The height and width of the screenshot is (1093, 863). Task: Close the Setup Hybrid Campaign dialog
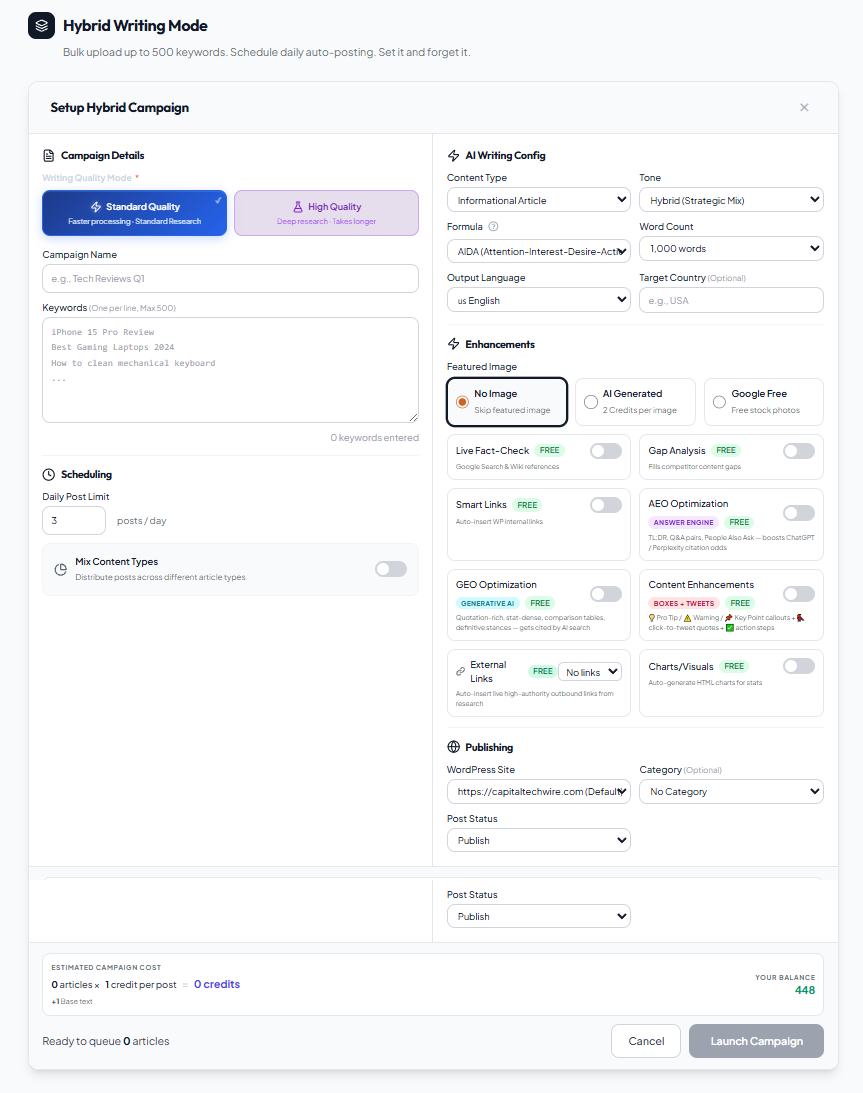click(804, 107)
